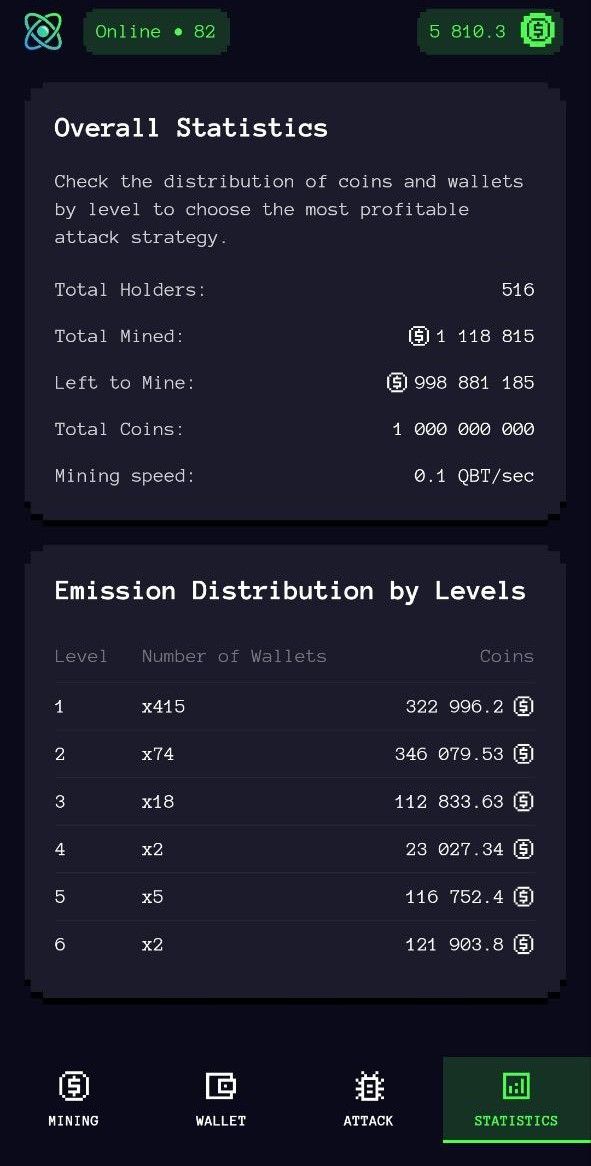Click the coin icon next to Total Mined

(x=418, y=336)
